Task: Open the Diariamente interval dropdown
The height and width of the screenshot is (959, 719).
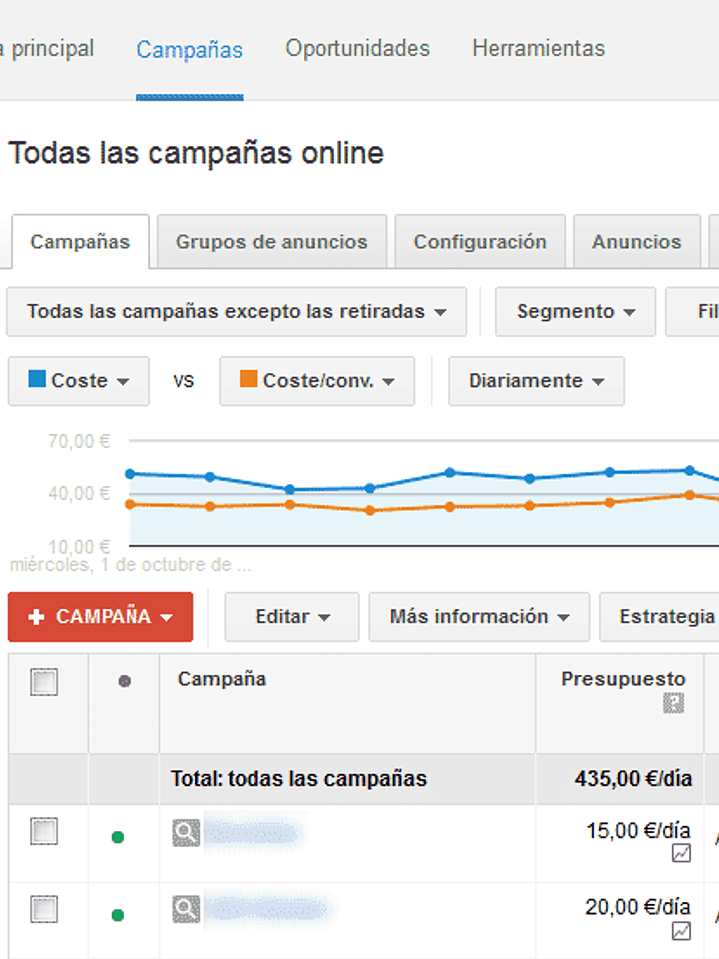Action: 536,381
